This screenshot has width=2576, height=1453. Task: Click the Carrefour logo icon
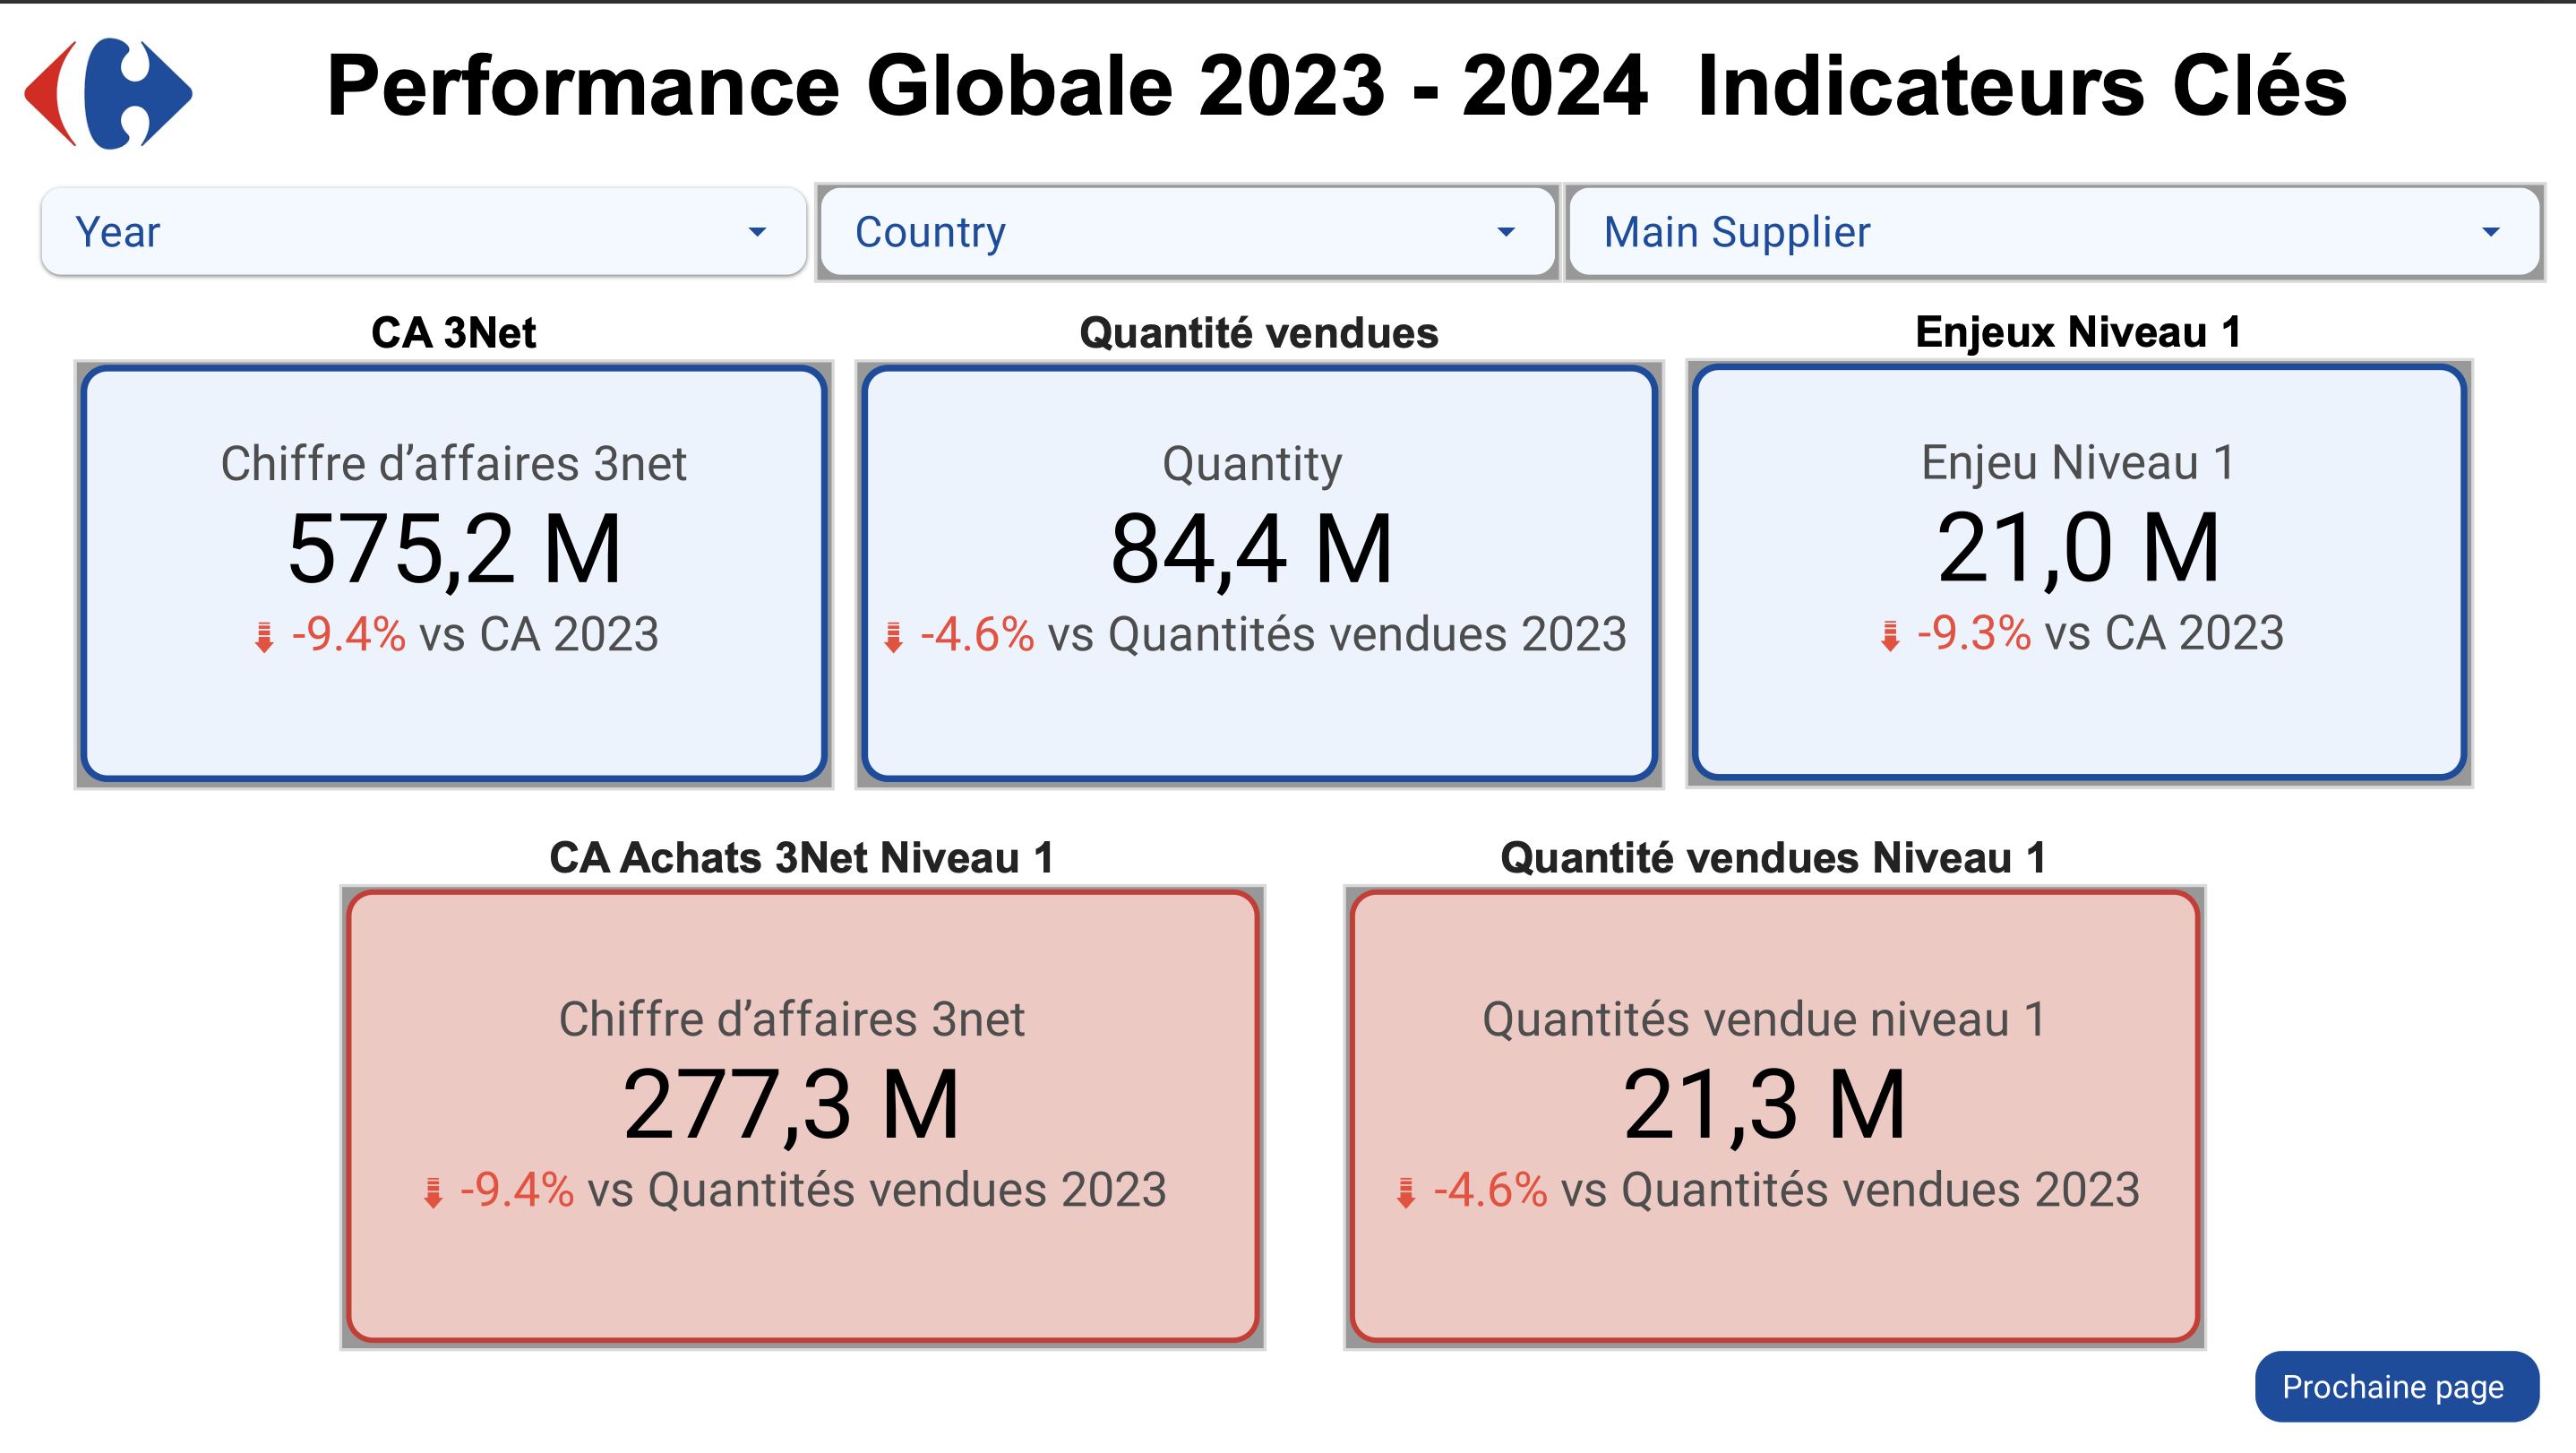tap(108, 94)
